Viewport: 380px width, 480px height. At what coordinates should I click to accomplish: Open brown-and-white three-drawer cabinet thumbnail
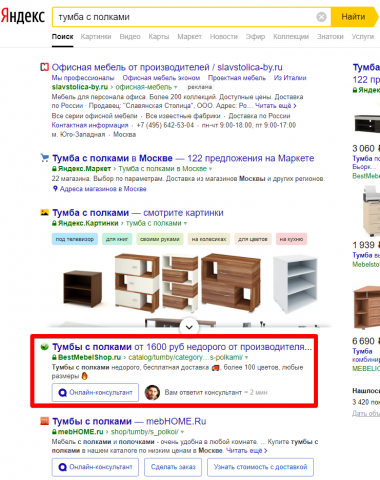tap(137, 283)
